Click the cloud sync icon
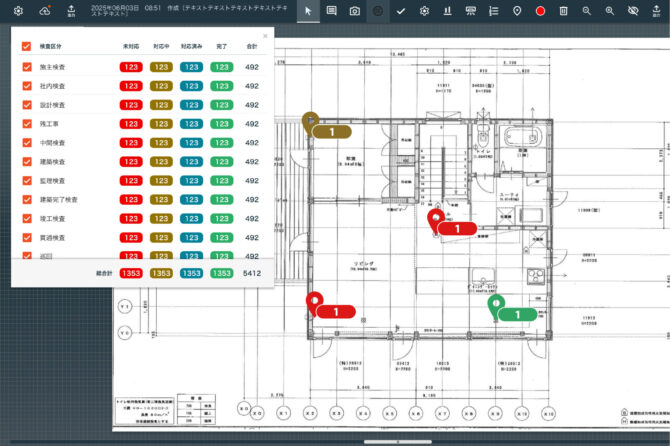Image resolution: width=670 pixels, height=446 pixels. coord(44,11)
